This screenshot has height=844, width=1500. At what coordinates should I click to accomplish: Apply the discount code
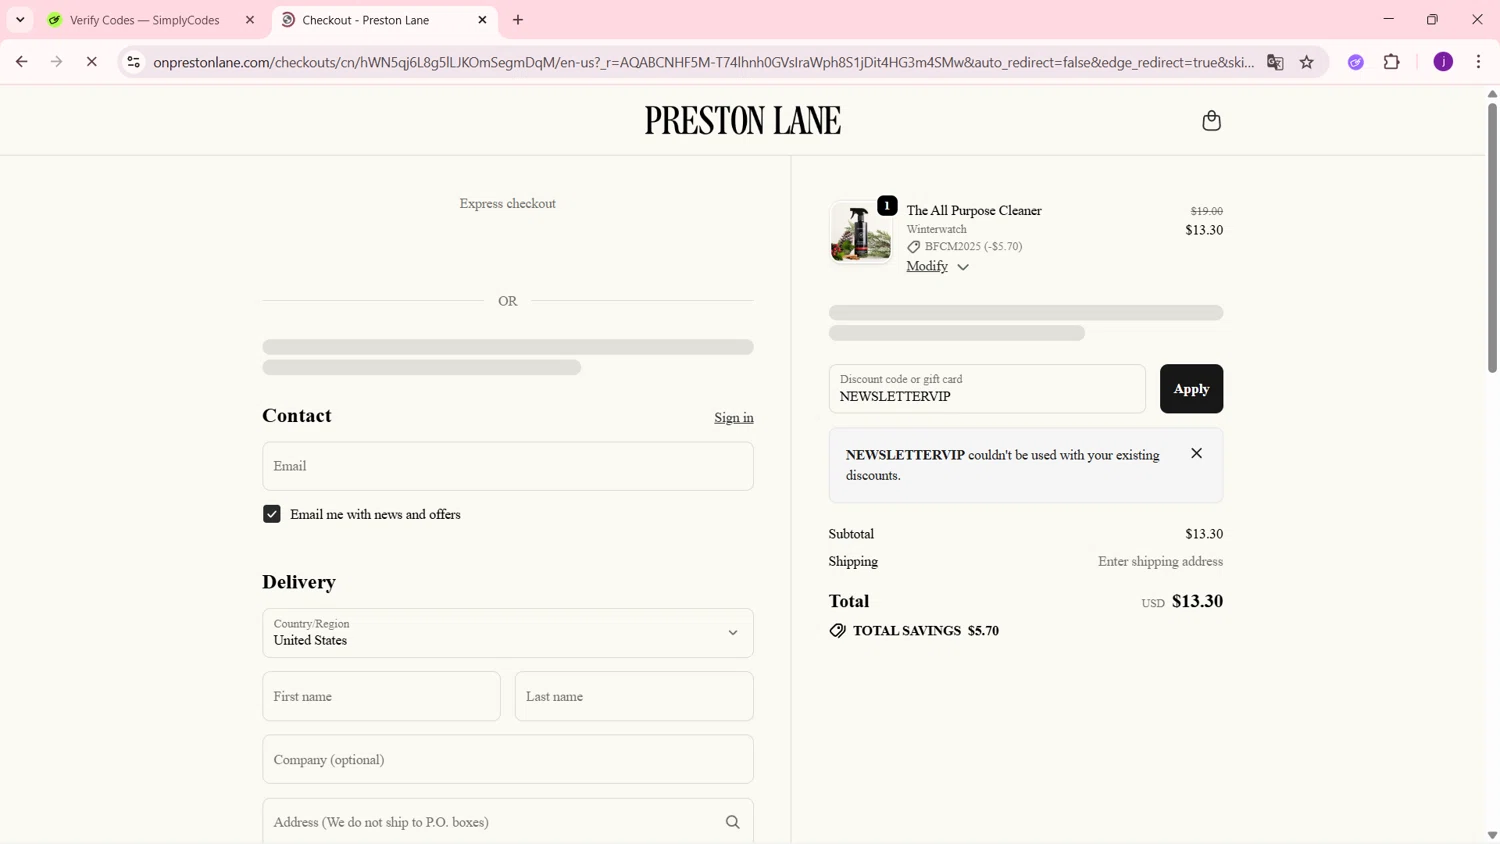[x=1191, y=389]
